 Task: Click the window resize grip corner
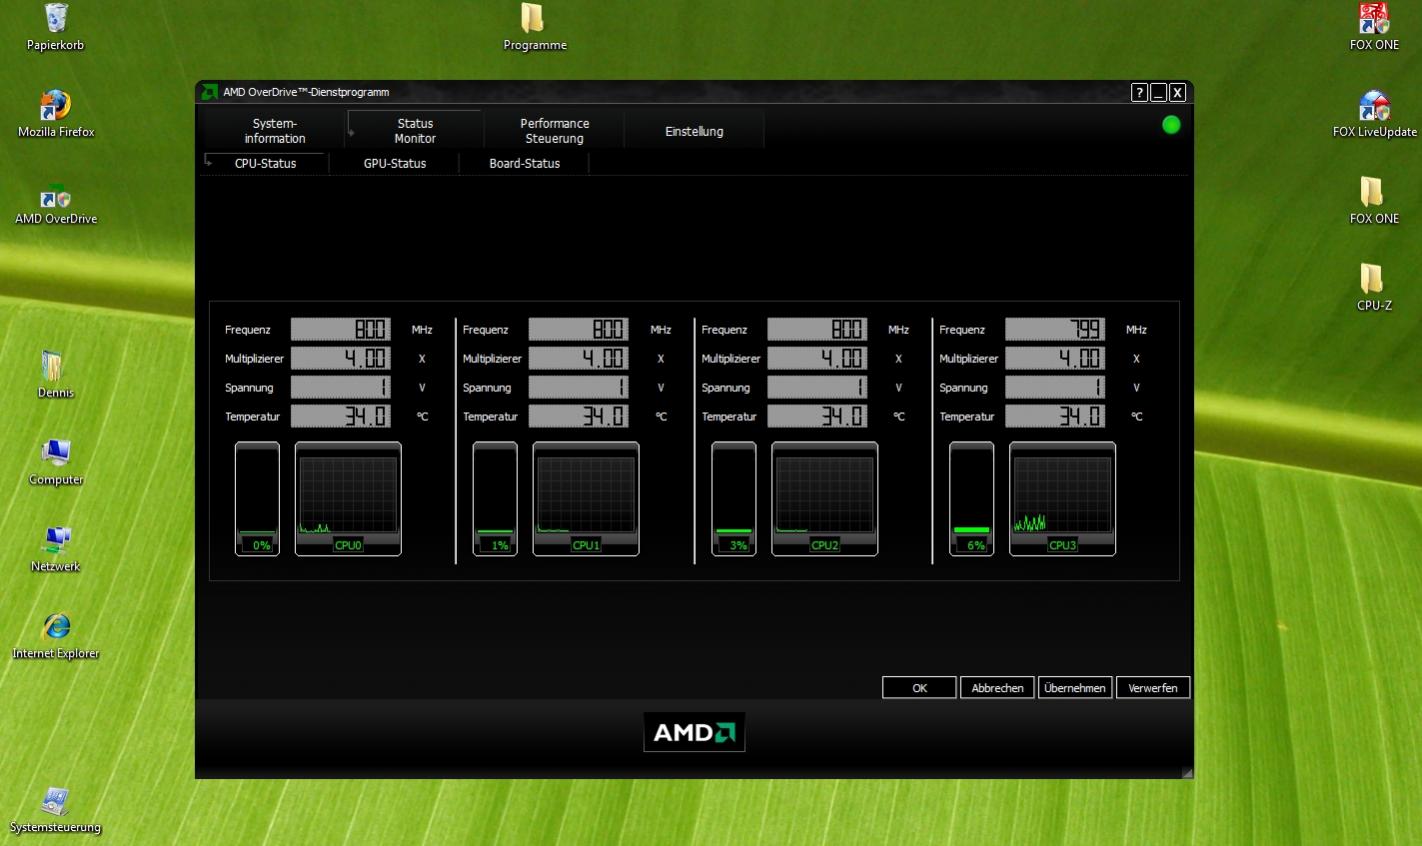click(x=1187, y=772)
